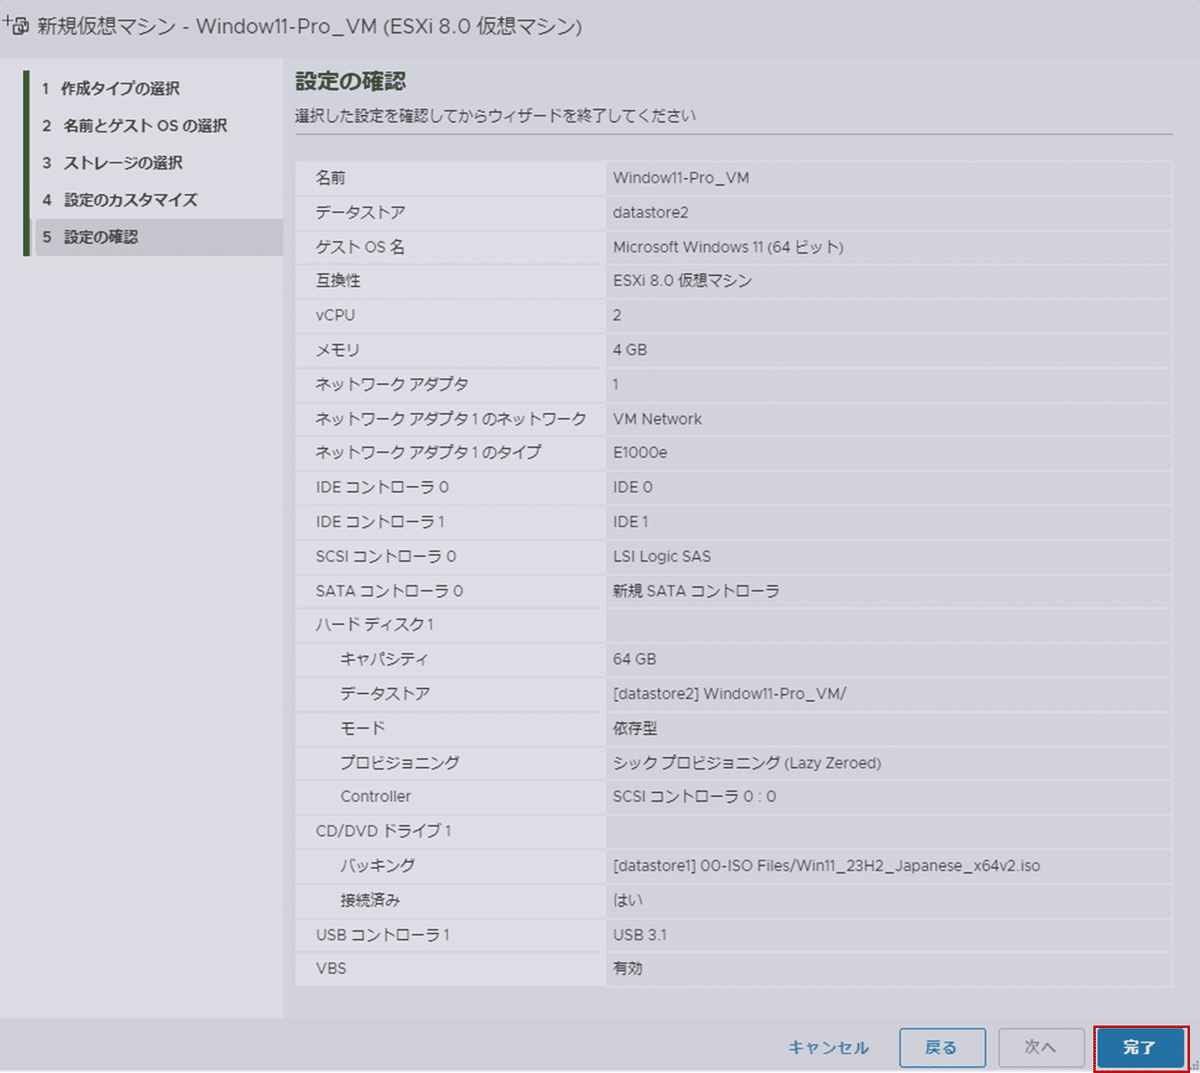Click the vCPU row label
The height and width of the screenshot is (1073, 1200).
(x=335, y=315)
